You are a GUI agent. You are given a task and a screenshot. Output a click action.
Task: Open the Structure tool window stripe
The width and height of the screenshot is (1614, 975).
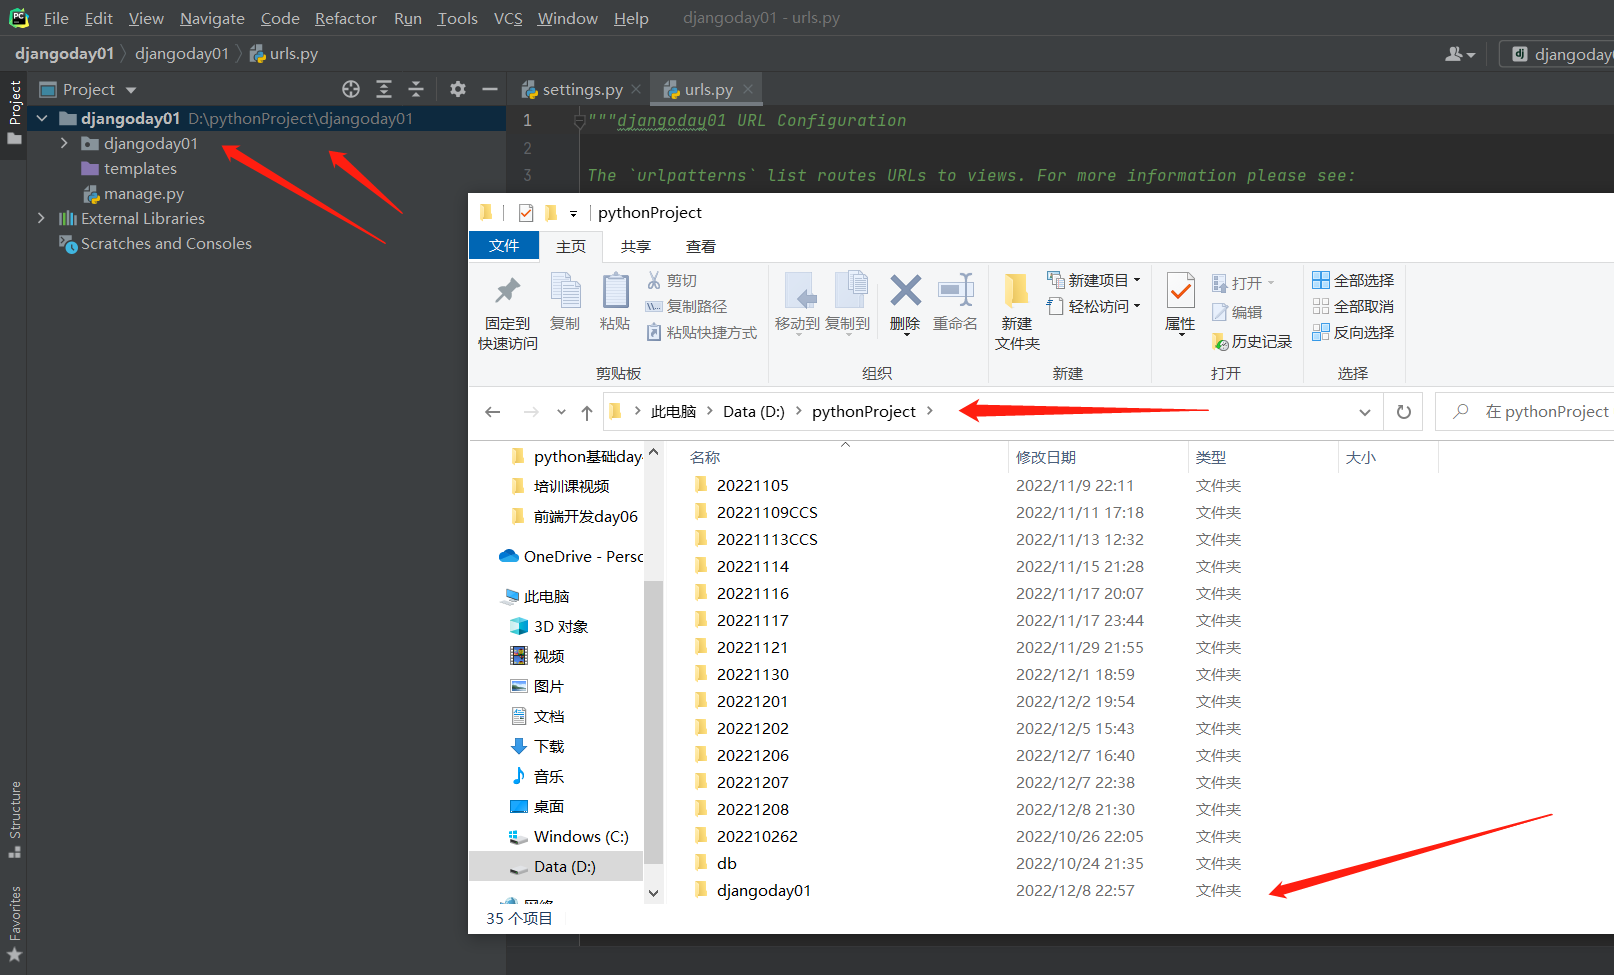click(15, 819)
